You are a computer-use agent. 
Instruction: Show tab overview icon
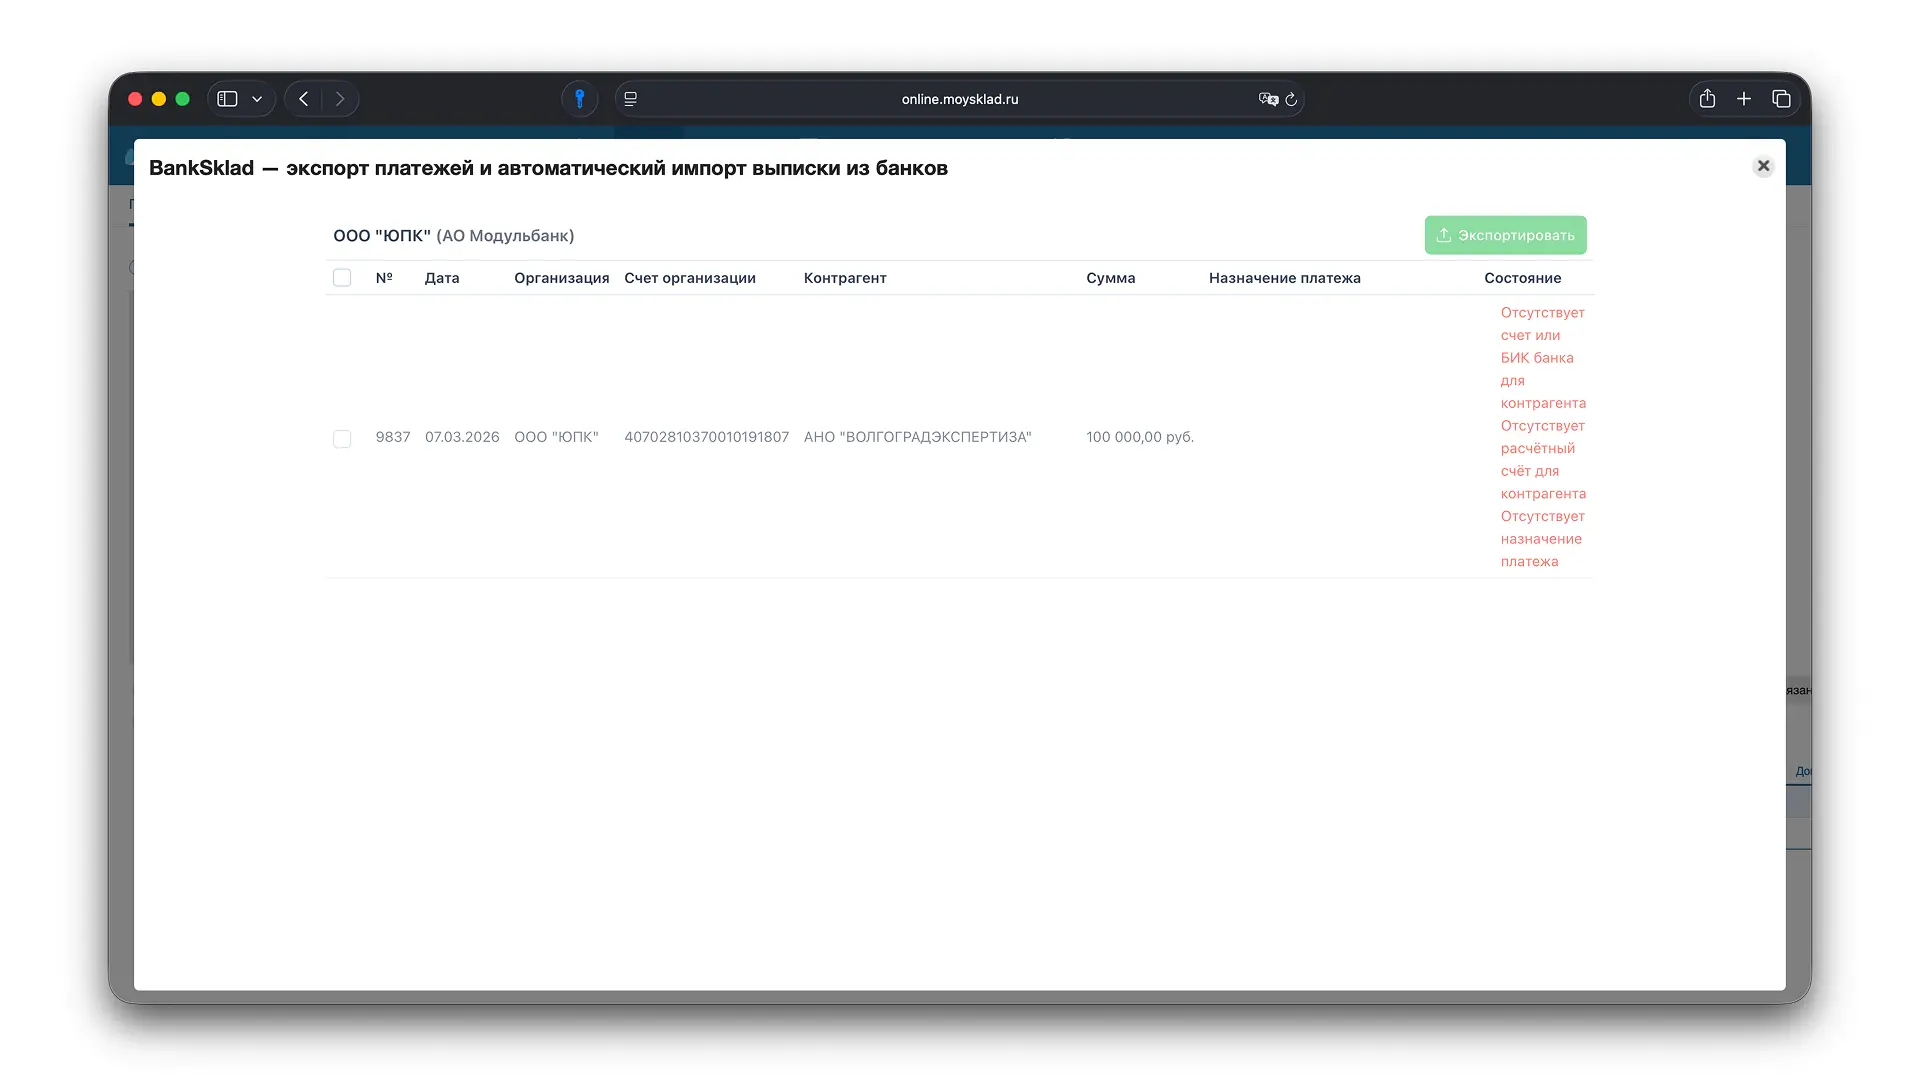click(x=1781, y=99)
